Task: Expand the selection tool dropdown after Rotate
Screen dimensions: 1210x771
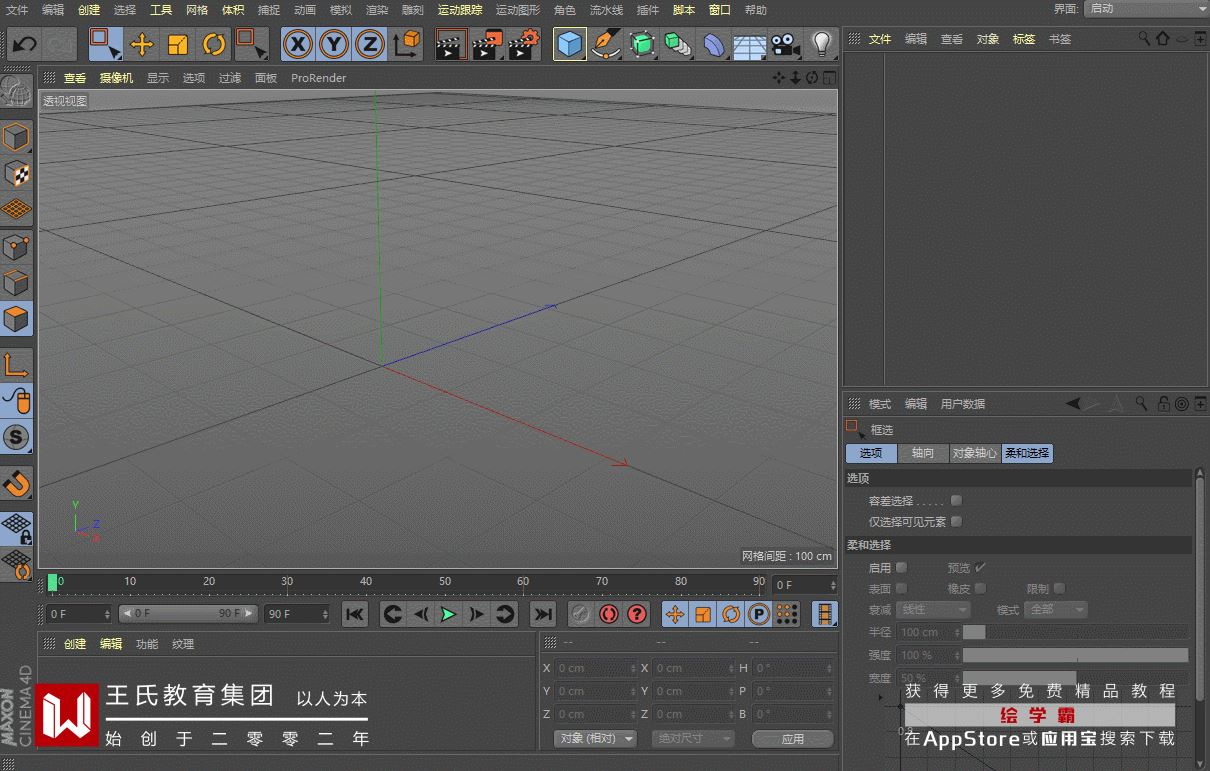Action: [x=251, y=44]
